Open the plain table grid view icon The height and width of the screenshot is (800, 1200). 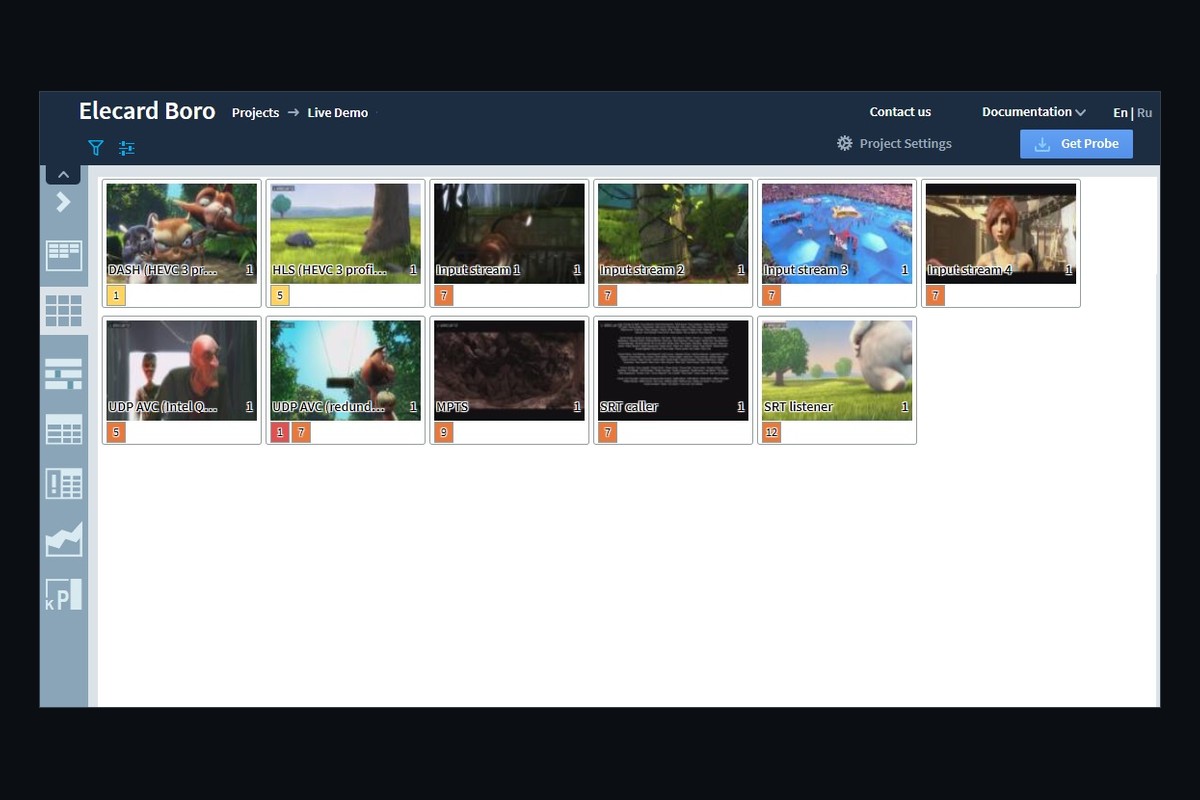[64, 429]
